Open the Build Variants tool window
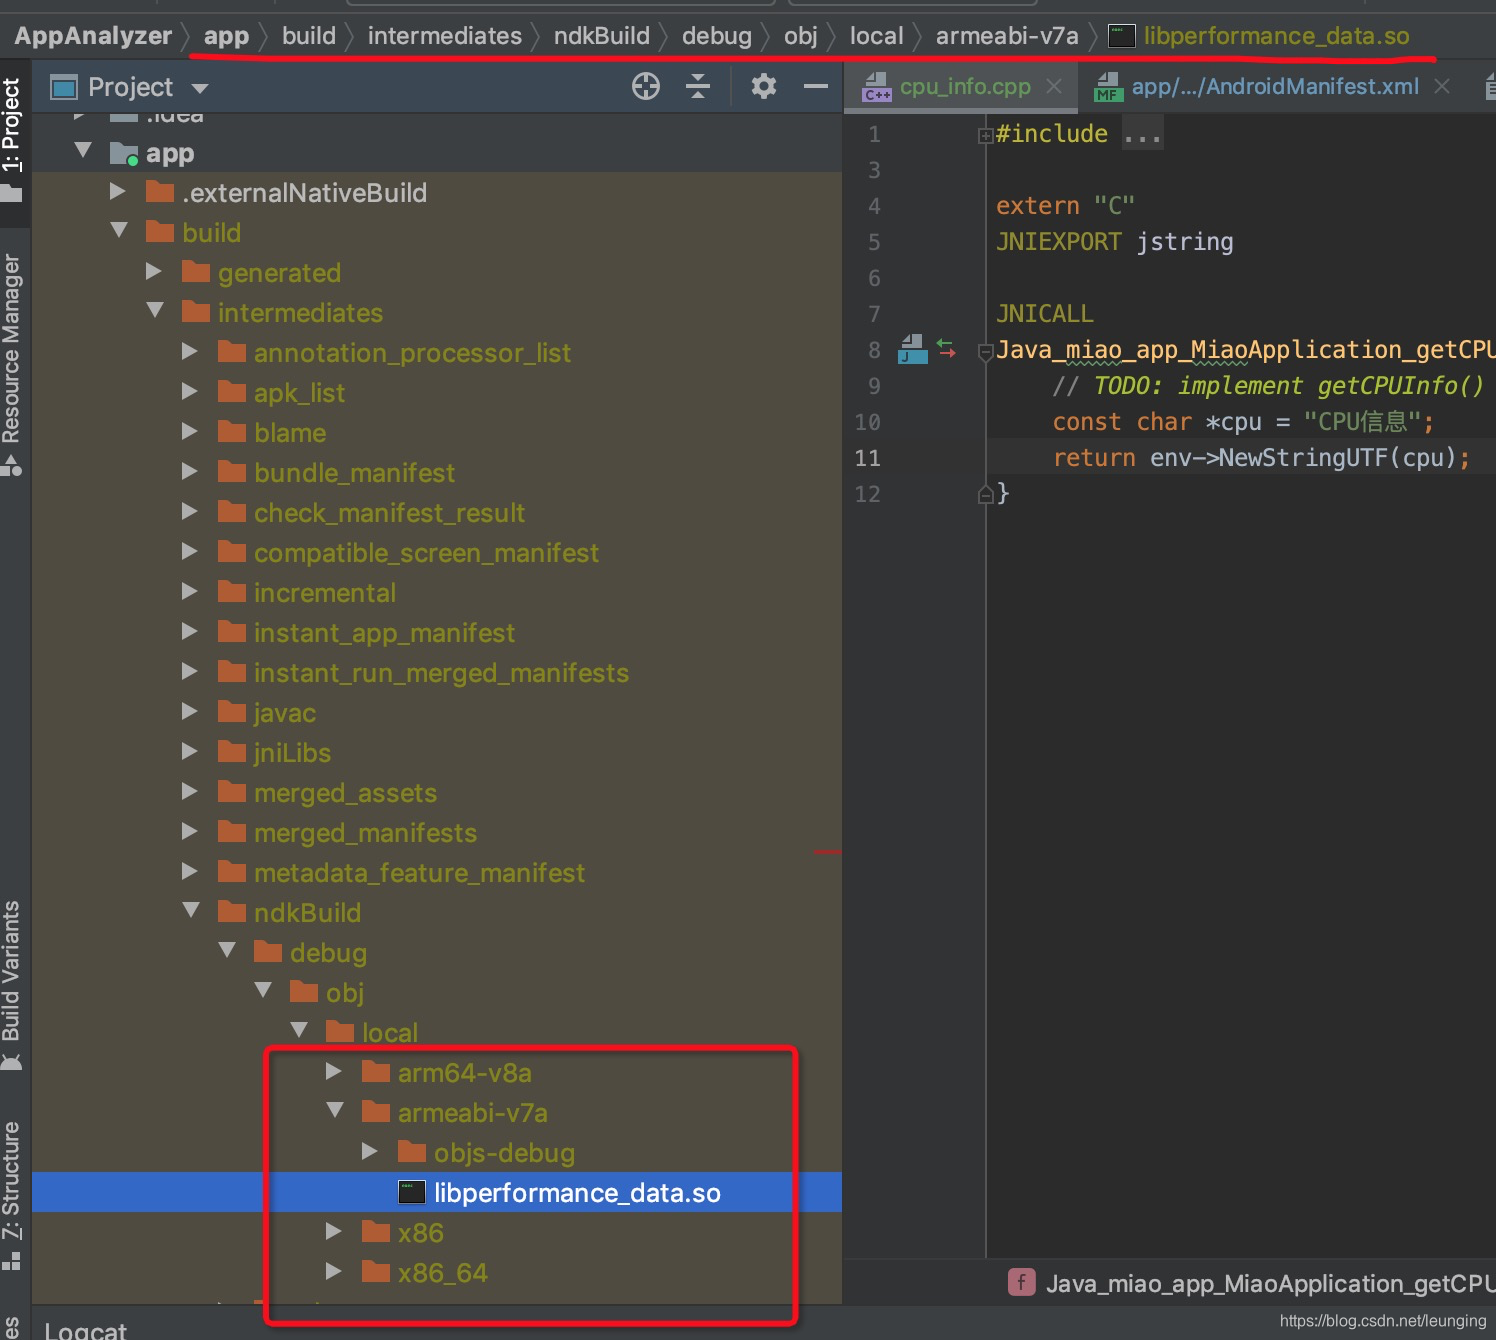The image size is (1496, 1340). [x=12, y=985]
